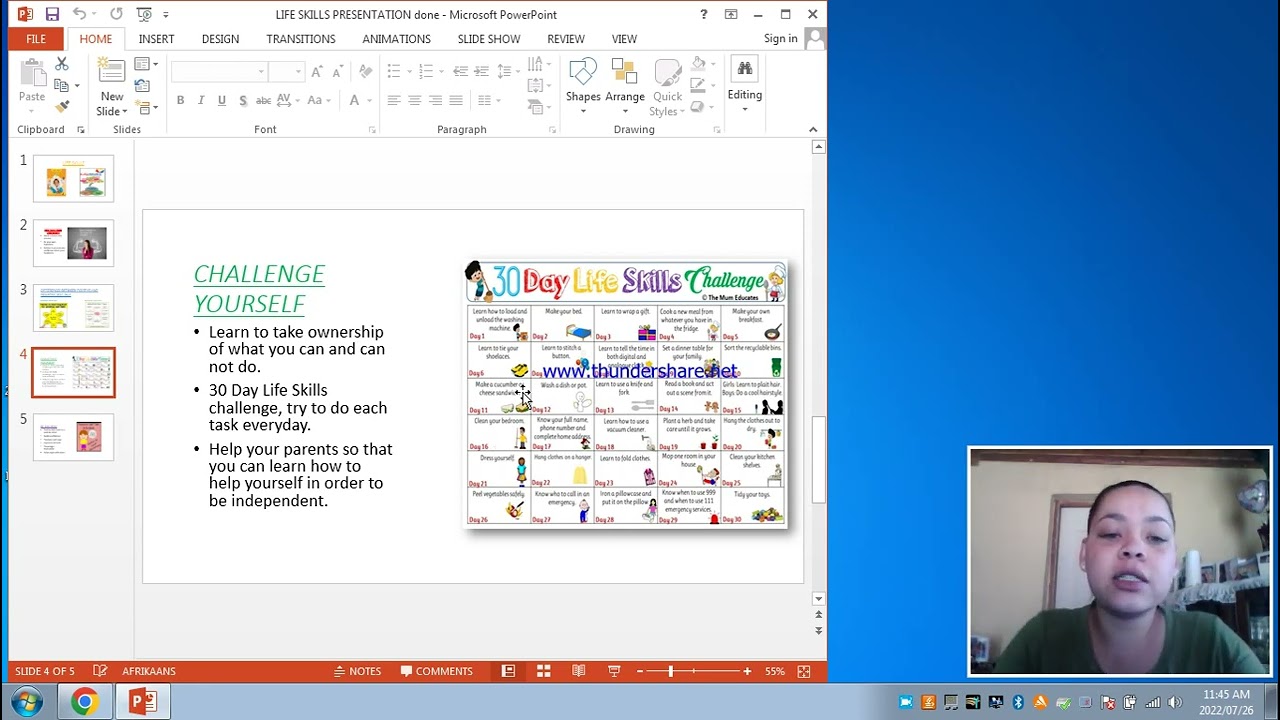This screenshot has height=720, width=1280.
Task: Switch to Slide Sorter view
Action: (543, 671)
